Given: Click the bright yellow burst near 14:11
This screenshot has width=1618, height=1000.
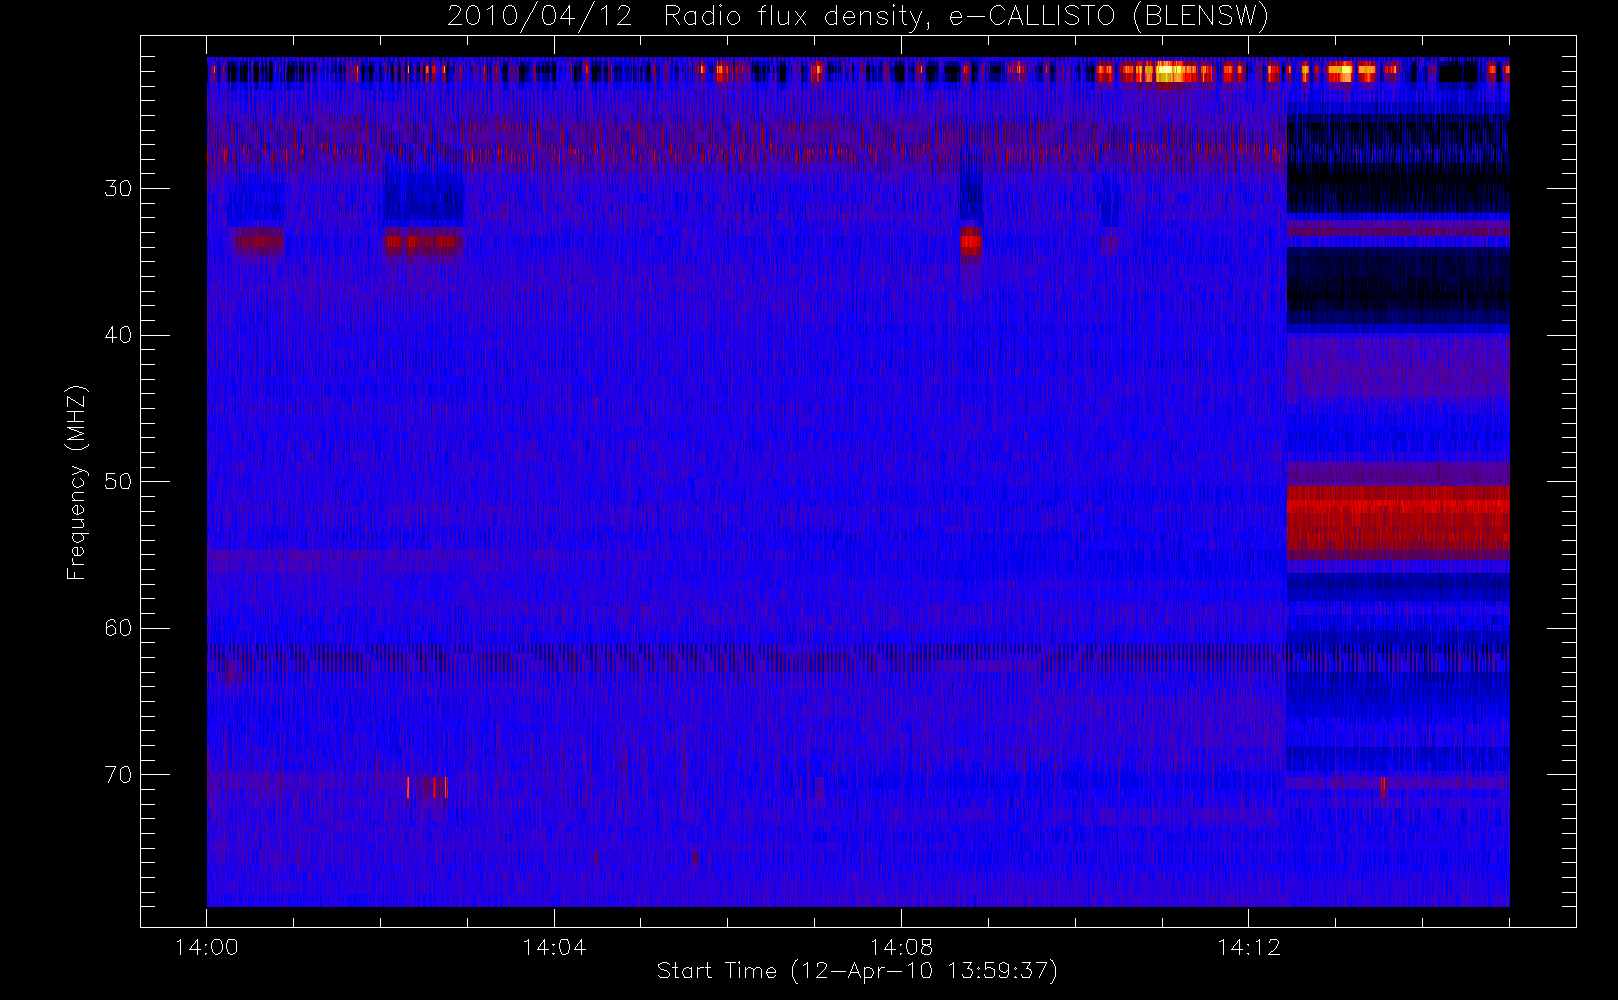Looking at the screenshot, I should coord(1170,72).
